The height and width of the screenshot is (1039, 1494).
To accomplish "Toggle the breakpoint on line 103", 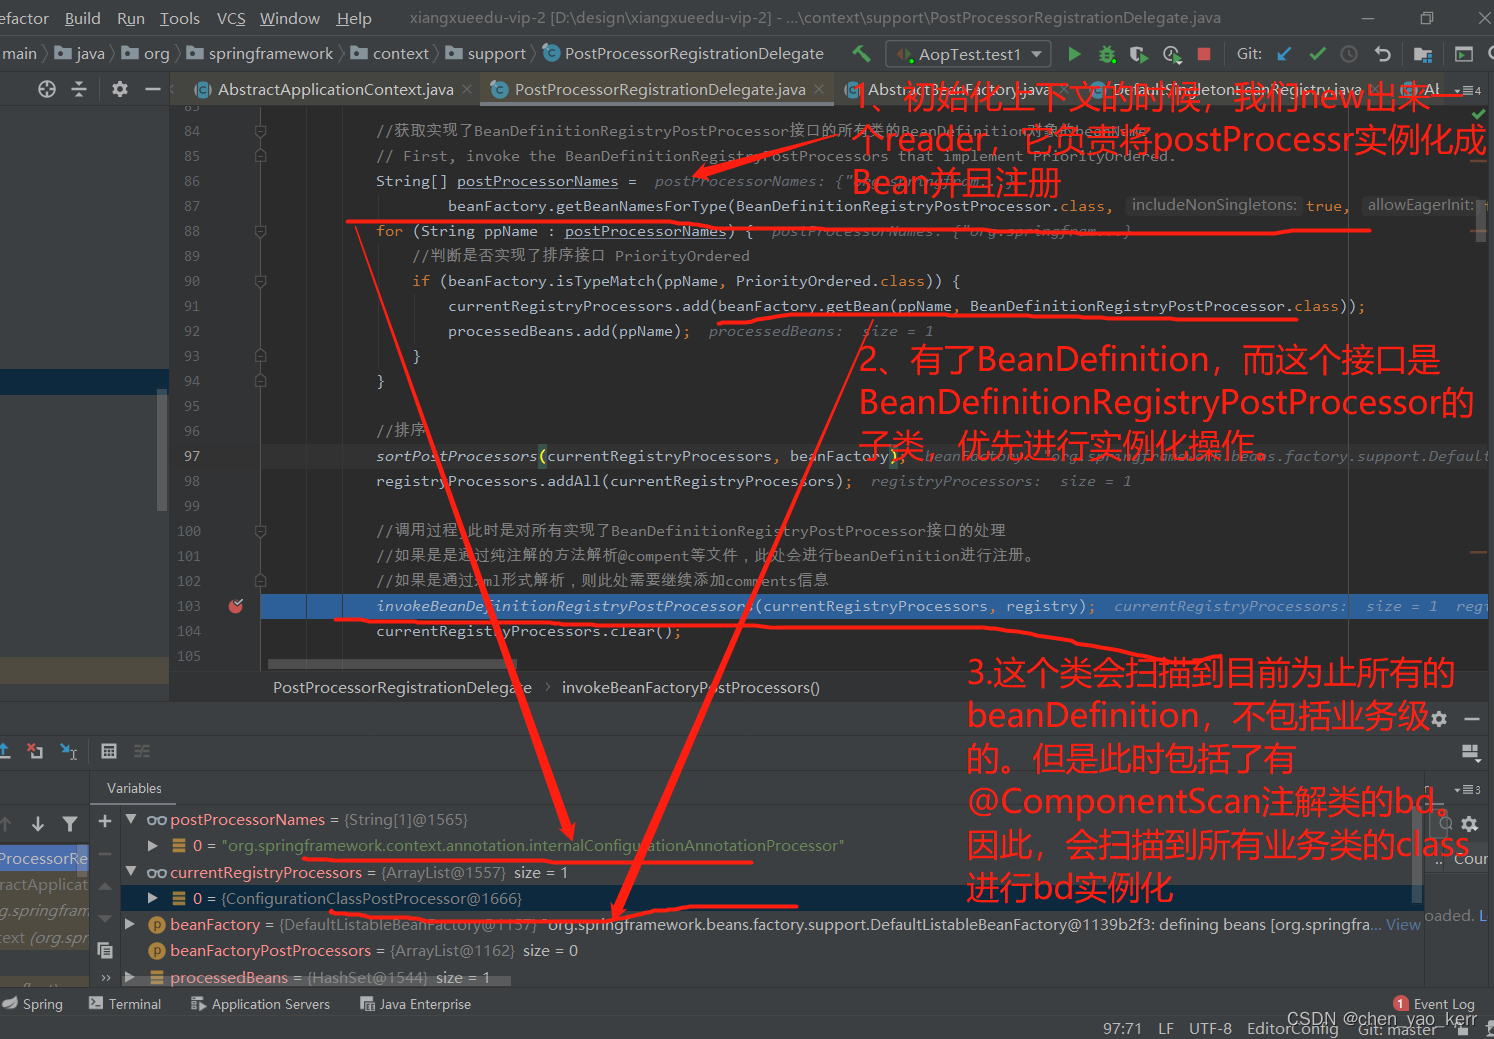I will click(236, 606).
